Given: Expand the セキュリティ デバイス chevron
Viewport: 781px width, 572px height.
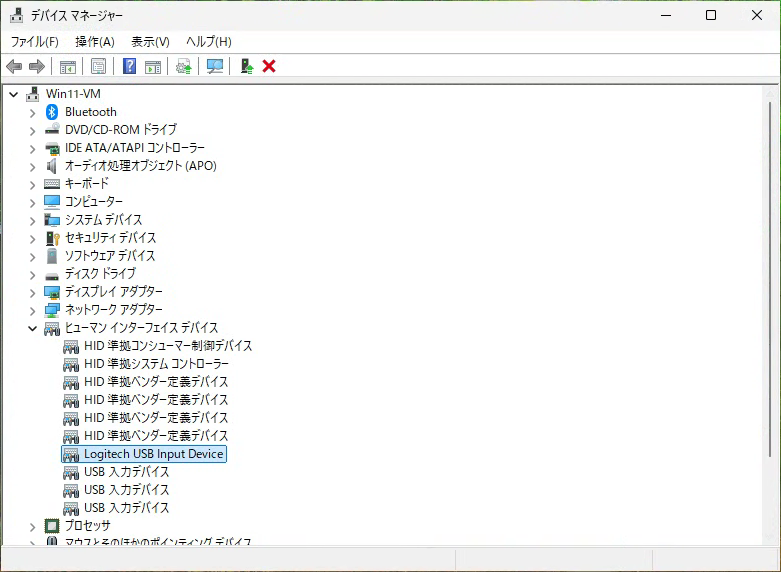Looking at the screenshot, I should 32,239.
